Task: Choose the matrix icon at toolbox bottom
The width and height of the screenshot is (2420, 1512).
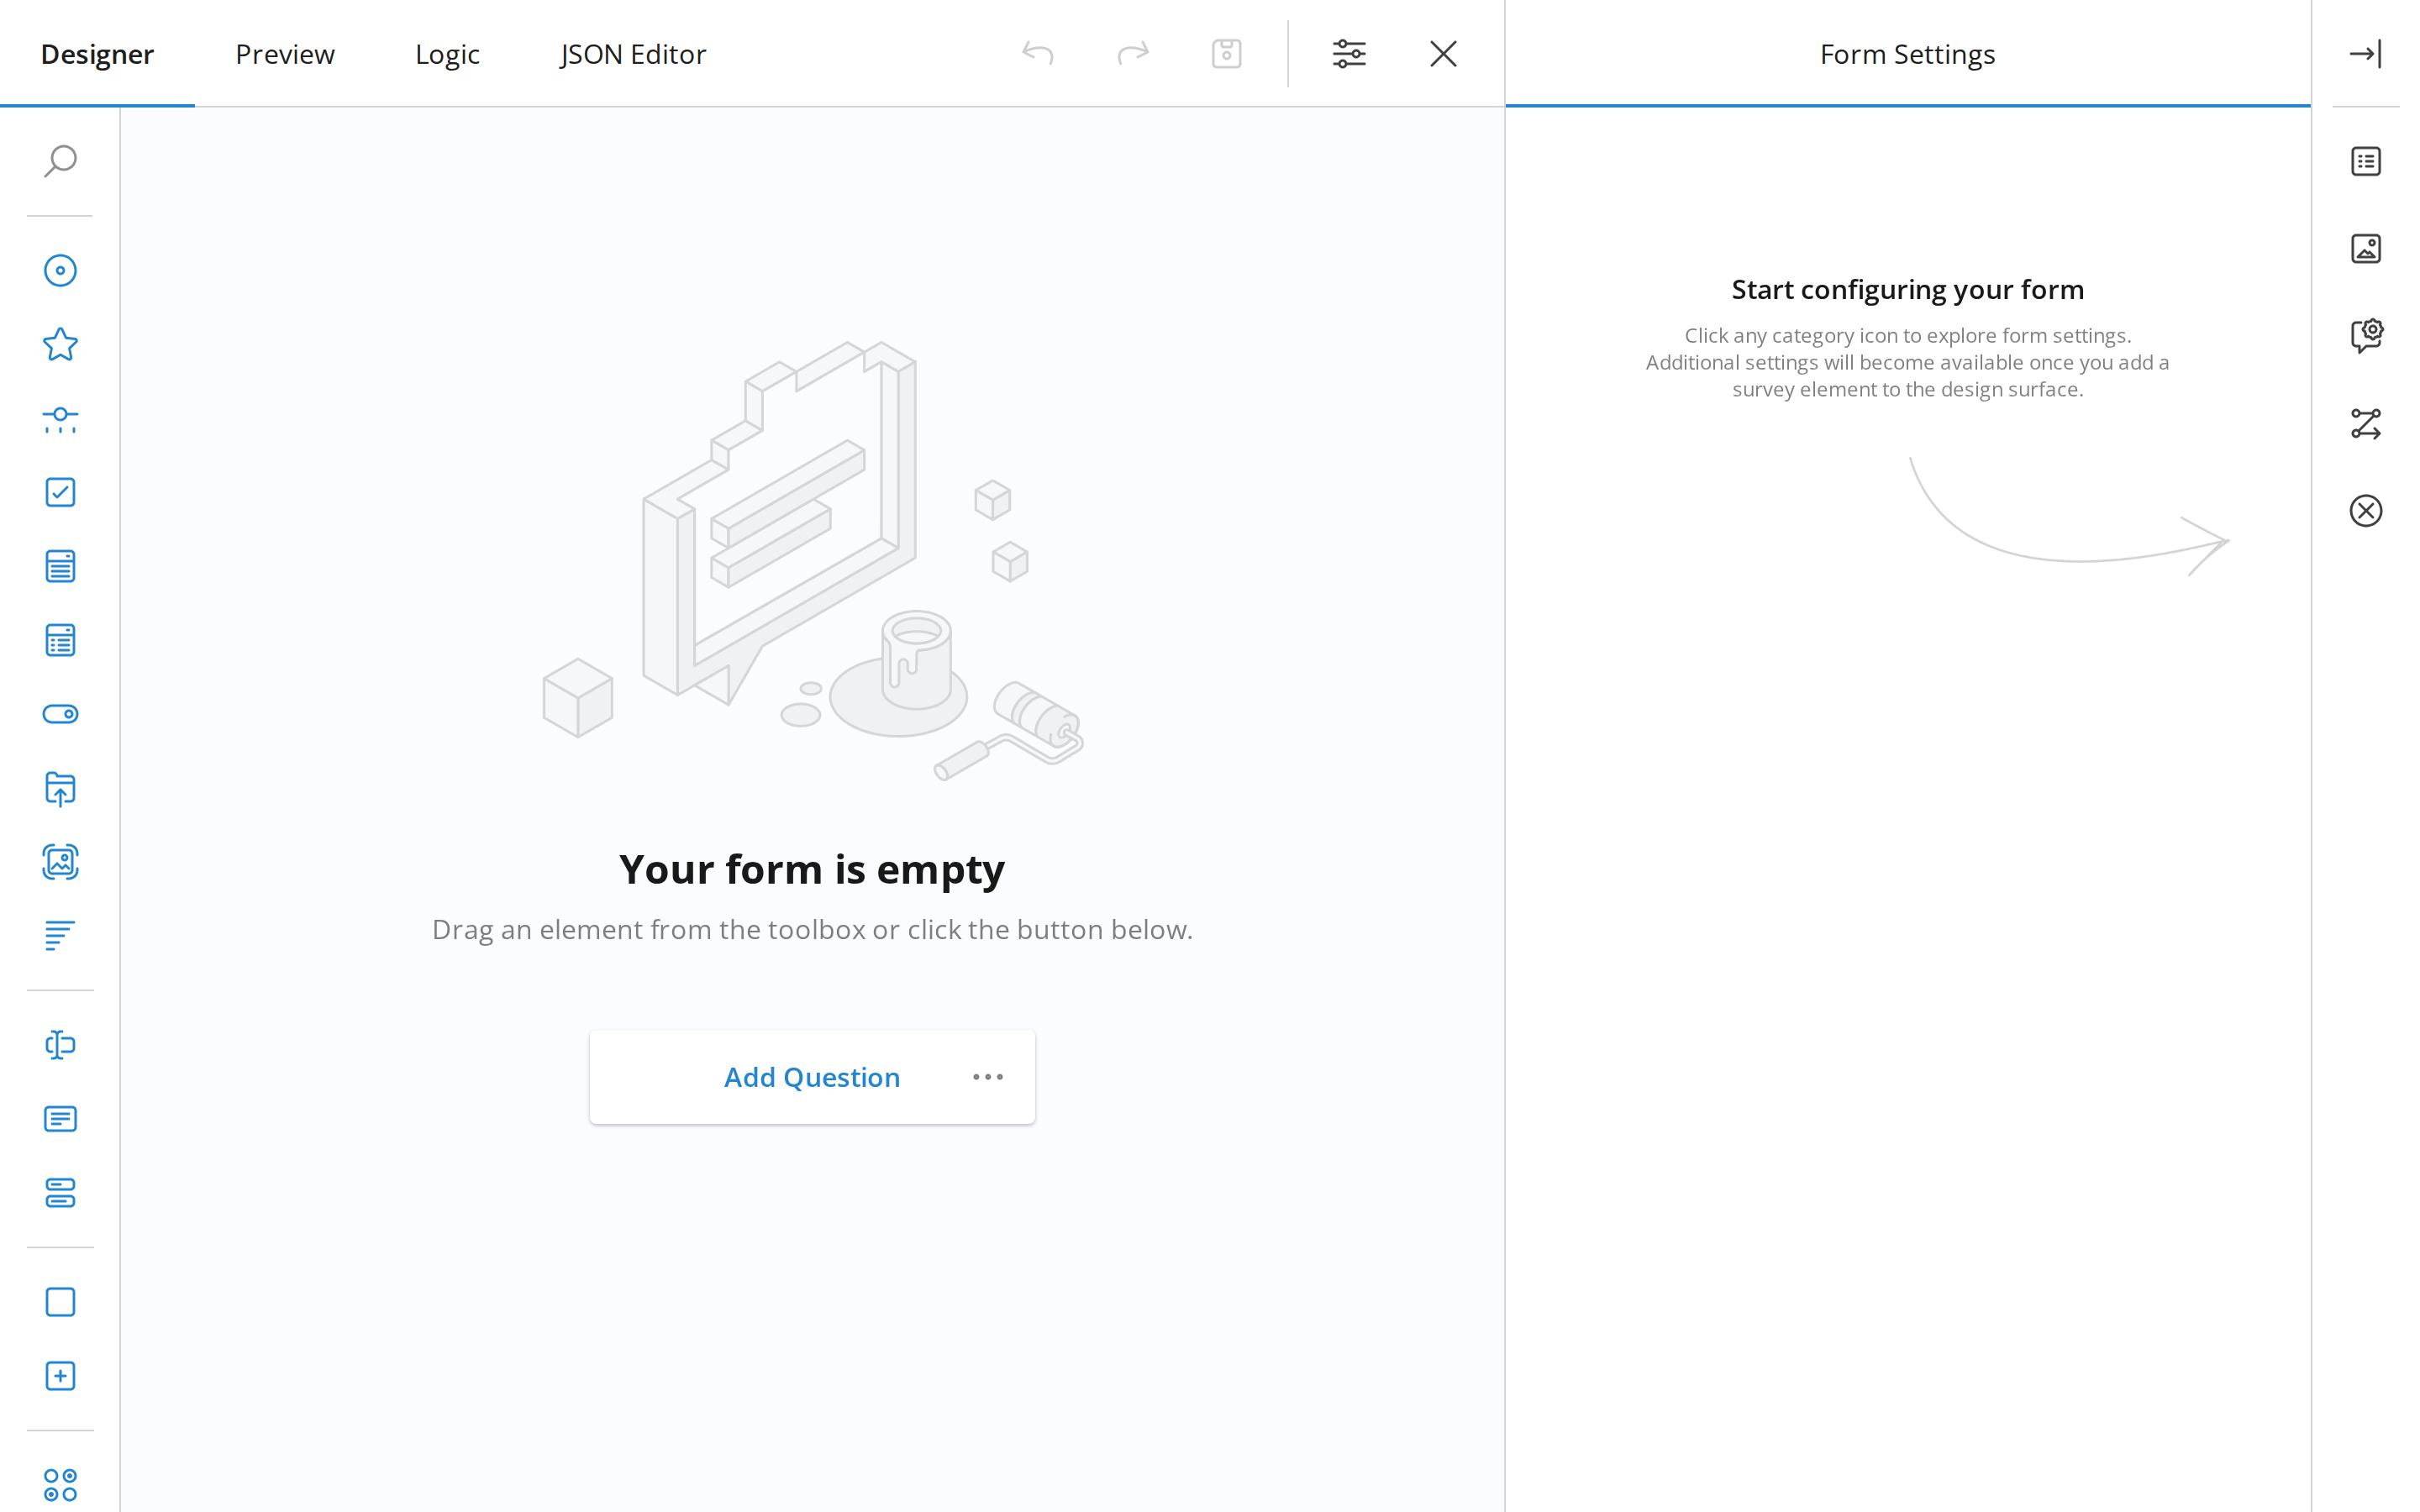Action: (60, 1485)
